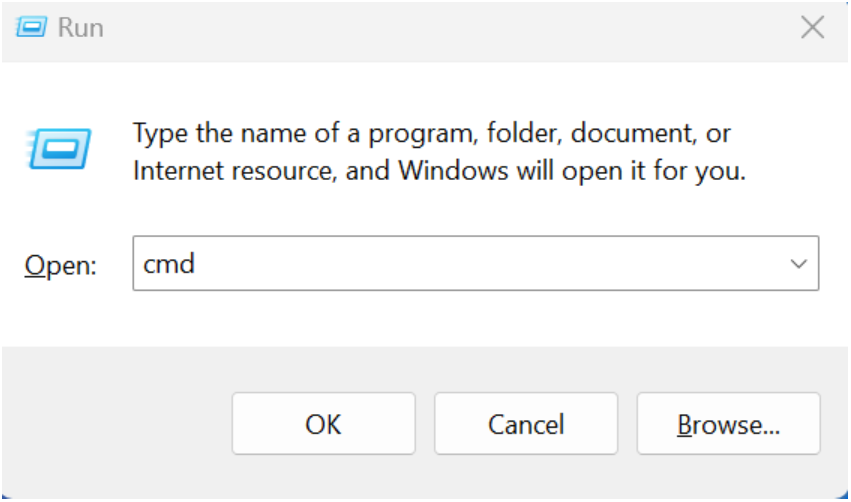The image size is (851, 502).
Task: Click the Browse... button
Action: click(728, 424)
